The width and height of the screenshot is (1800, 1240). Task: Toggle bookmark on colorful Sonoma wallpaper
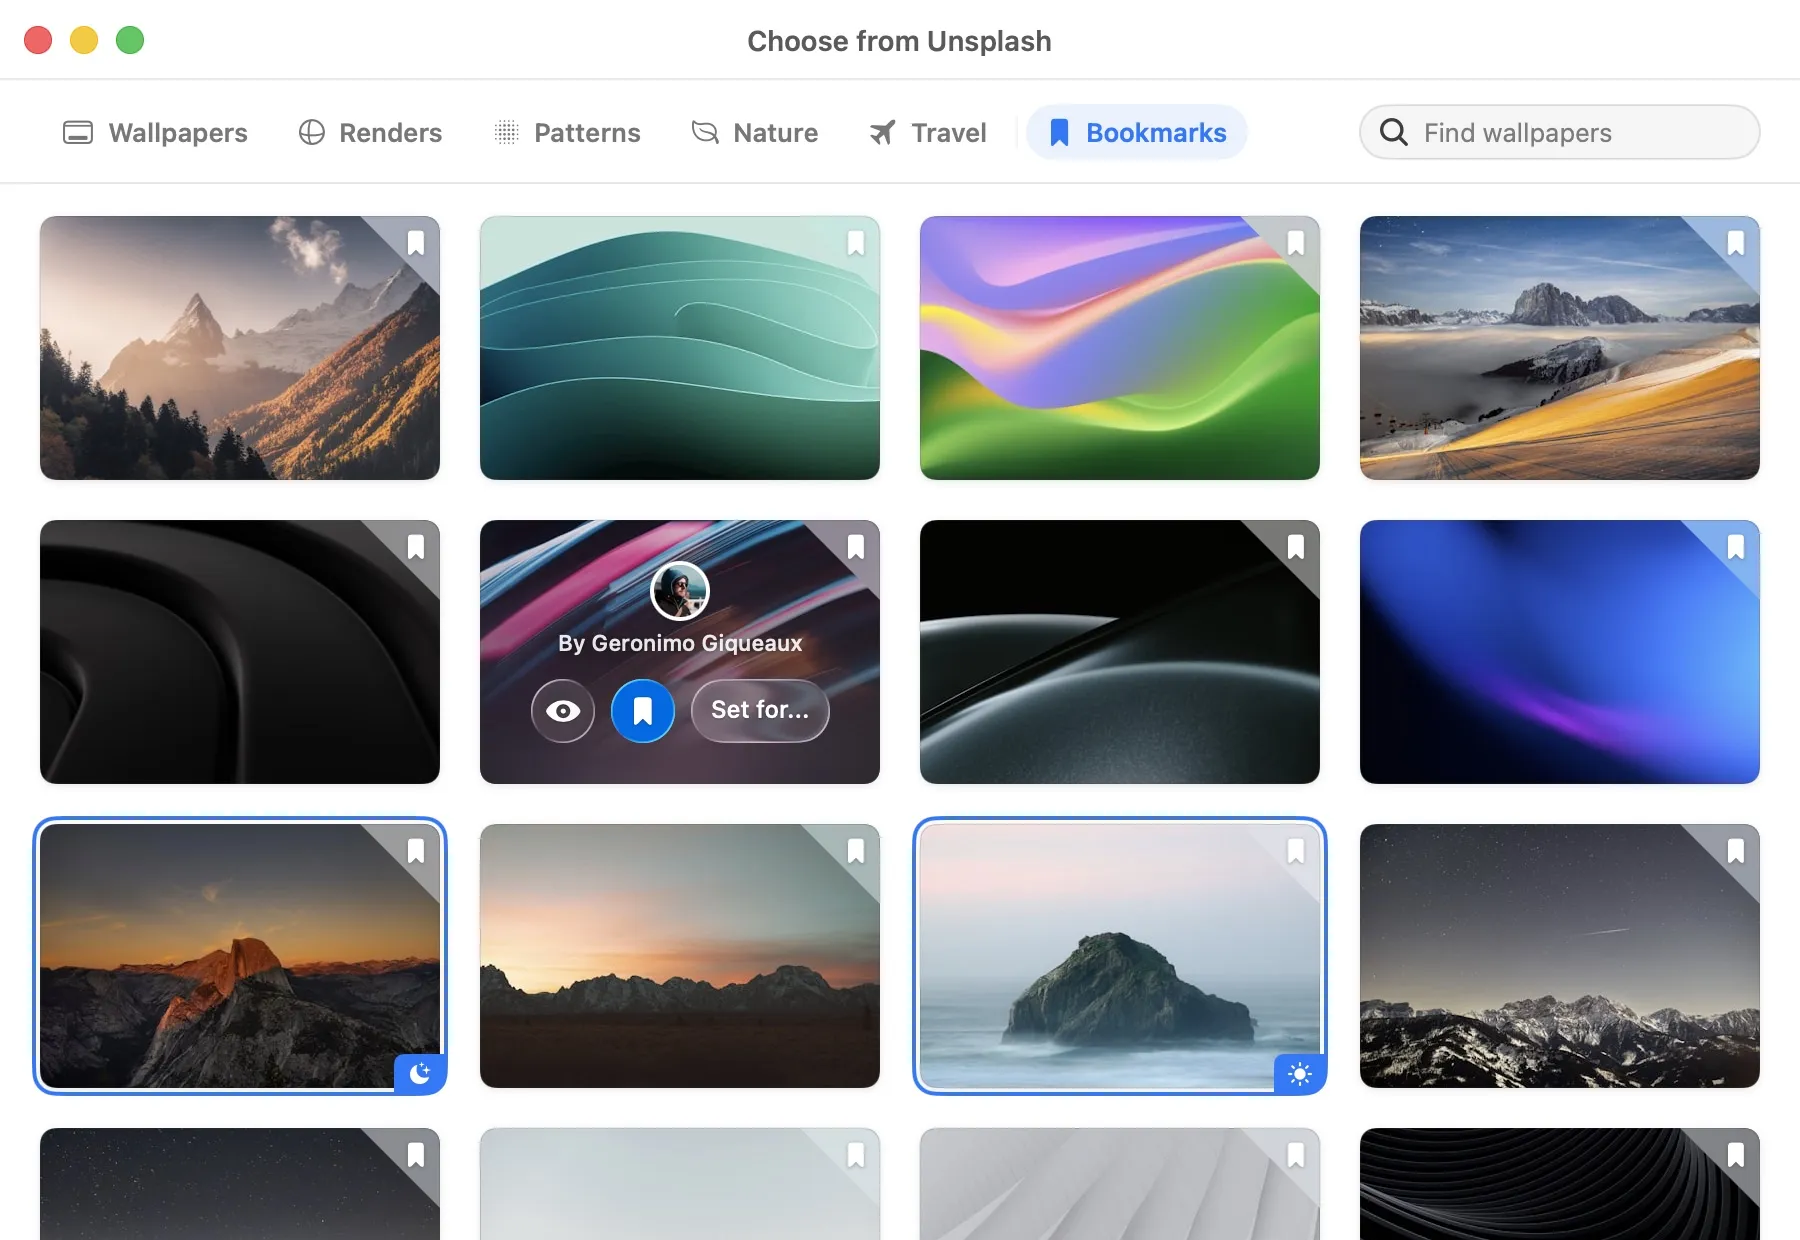1296,243
